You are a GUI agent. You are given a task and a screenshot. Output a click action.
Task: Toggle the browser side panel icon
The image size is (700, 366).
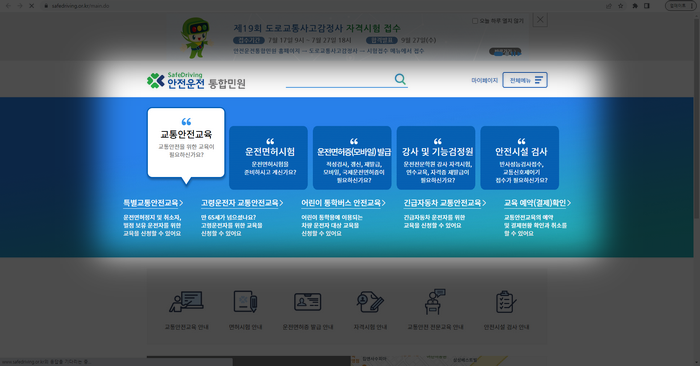[646, 6]
